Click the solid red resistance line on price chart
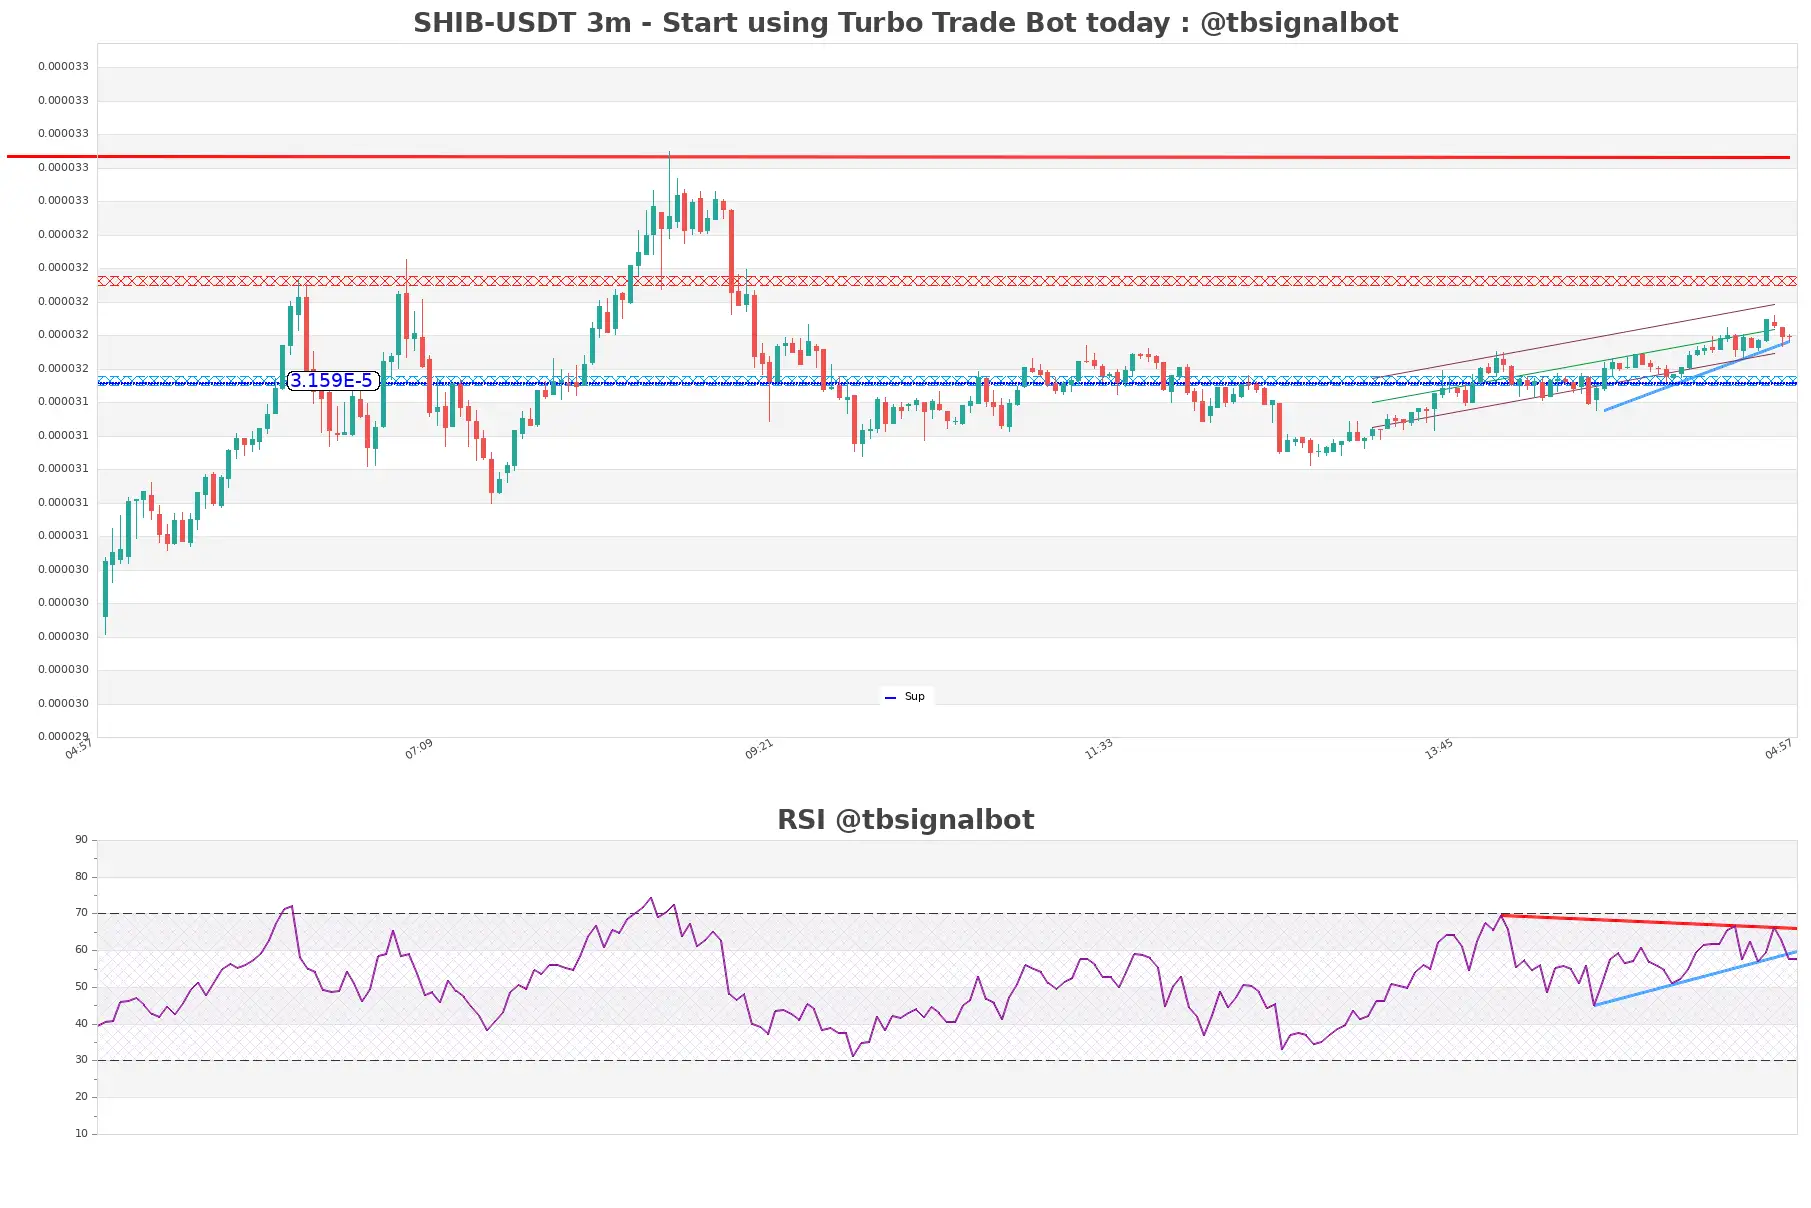The image size is (1811, 1208). [898, 157]
